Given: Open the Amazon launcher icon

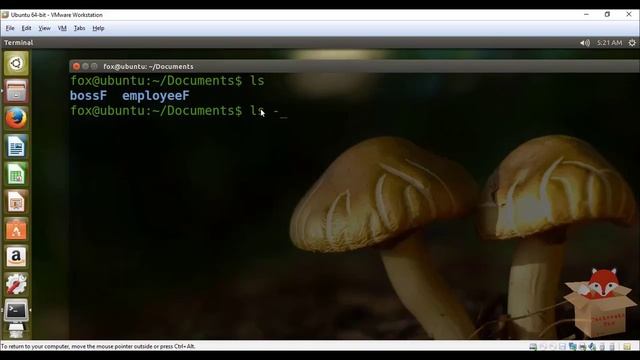Looking at the screenshot, I should click(16, 257).
